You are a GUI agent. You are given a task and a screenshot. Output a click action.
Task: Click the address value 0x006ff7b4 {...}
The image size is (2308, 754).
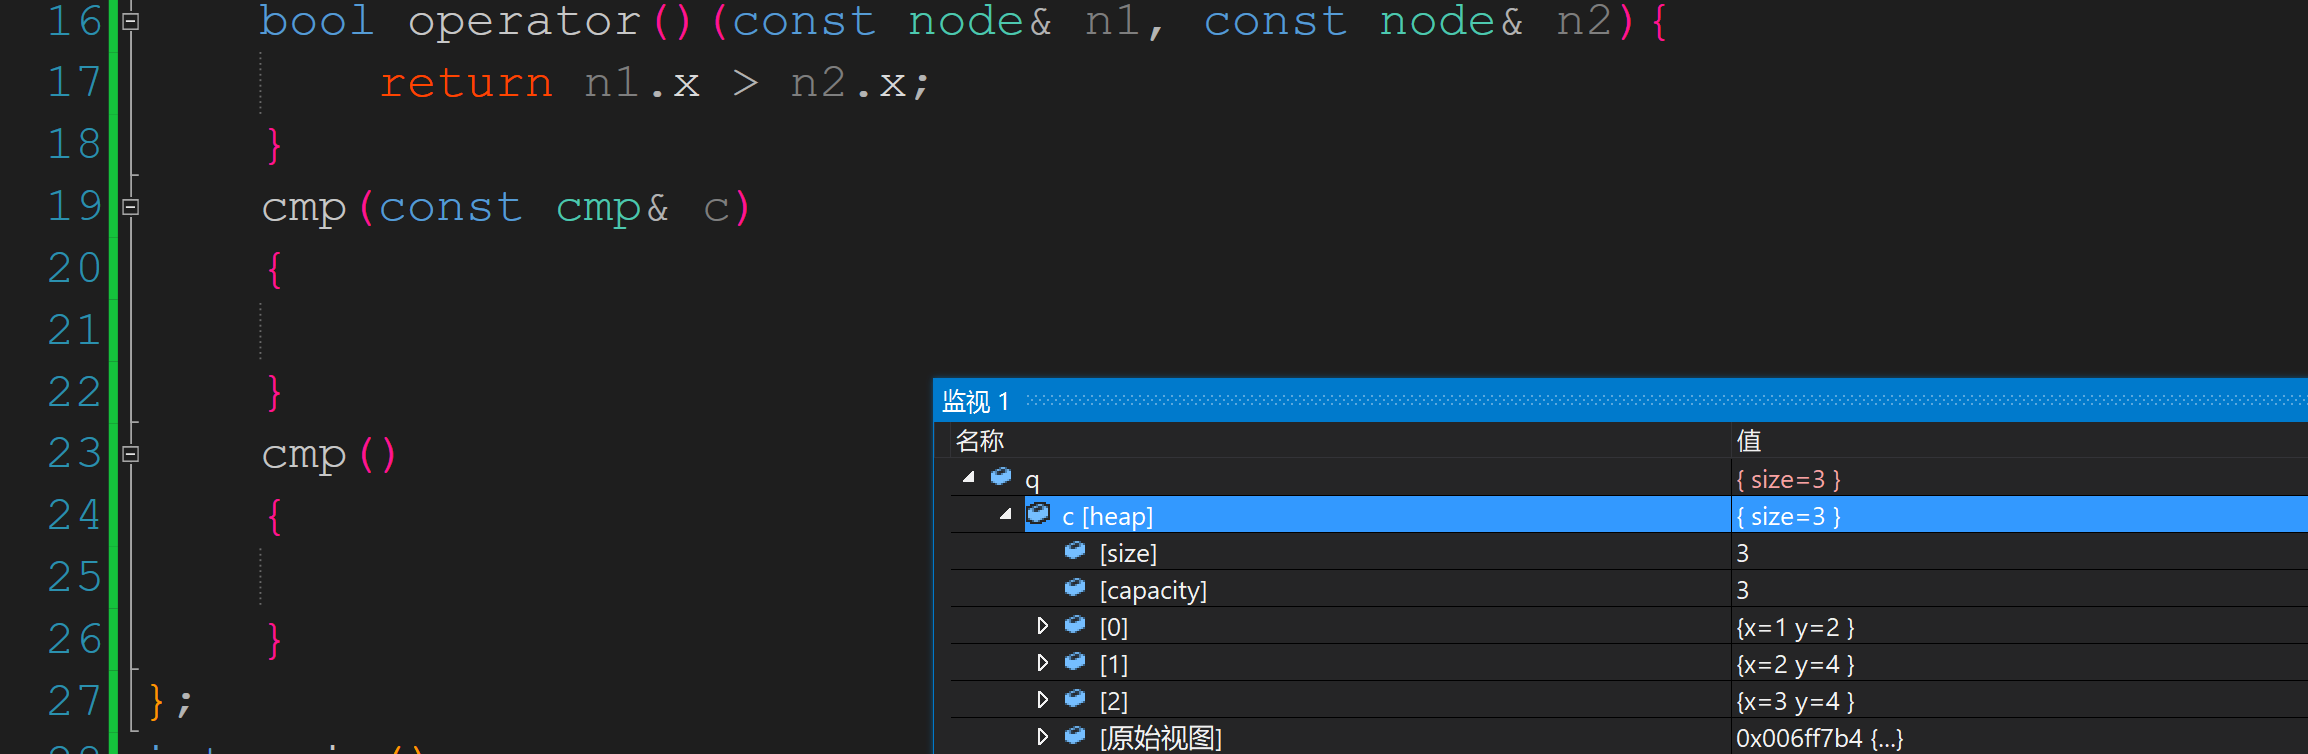[x=1819, y=739]
